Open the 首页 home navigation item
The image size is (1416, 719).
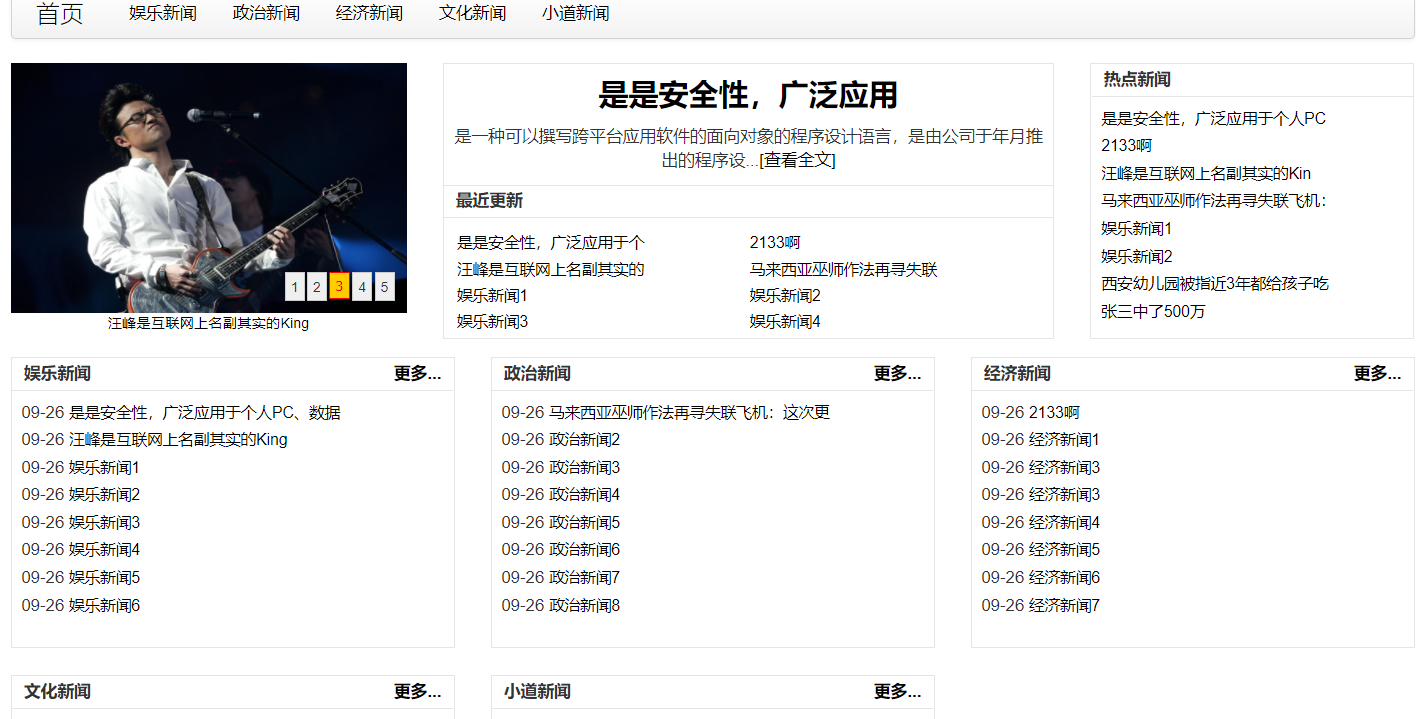[60, 14]
